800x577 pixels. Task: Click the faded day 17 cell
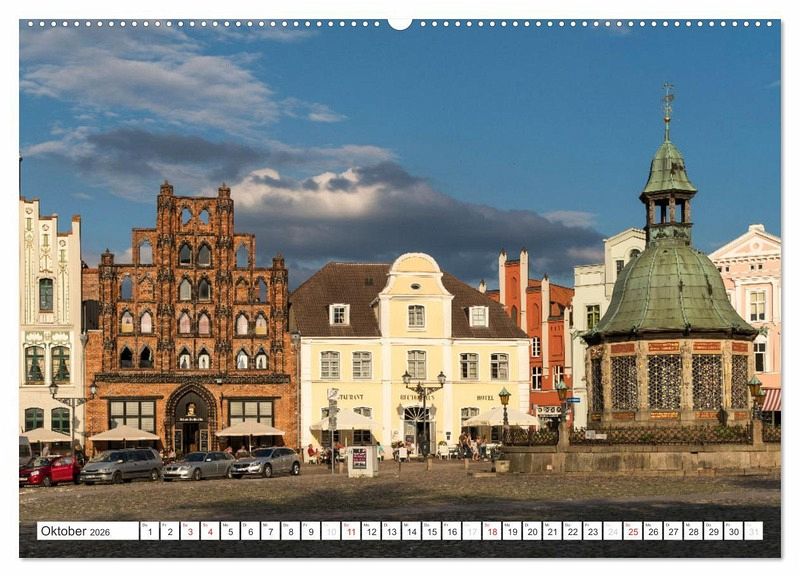(472, 531)
